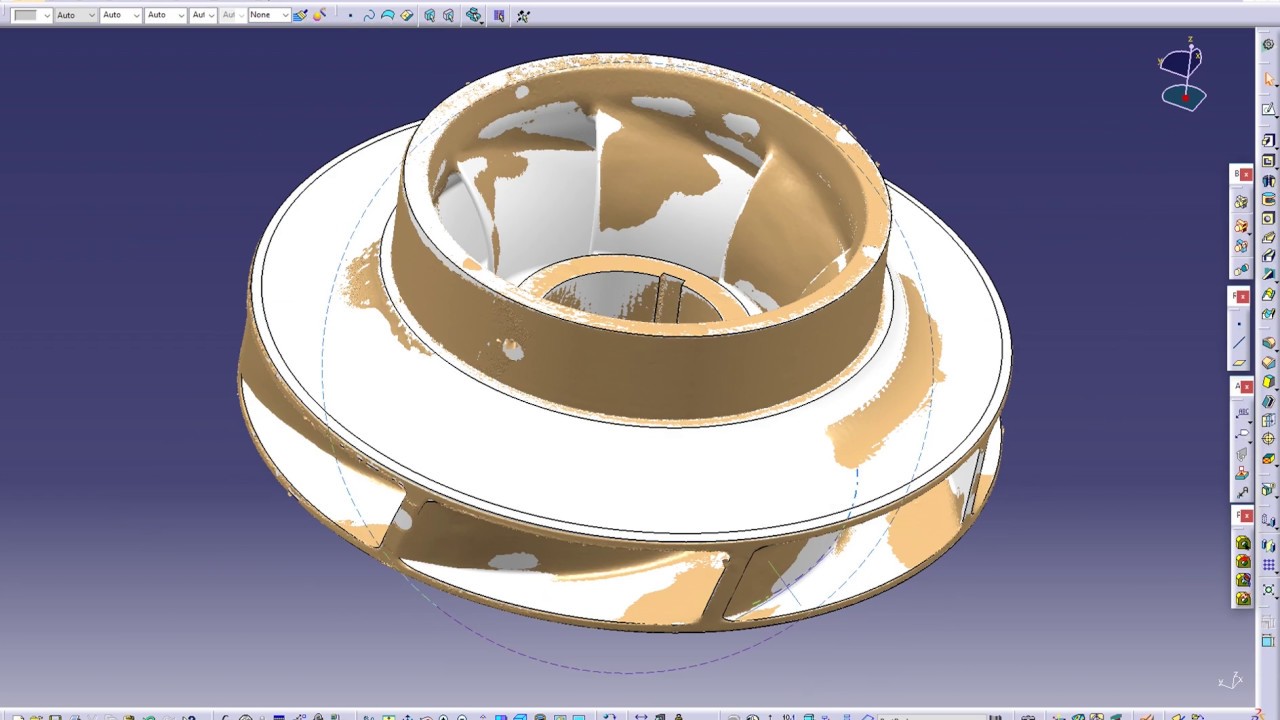1280x720 pixels.
Task: Click the 3D compass red base point
Action: tap(1185, 98)
